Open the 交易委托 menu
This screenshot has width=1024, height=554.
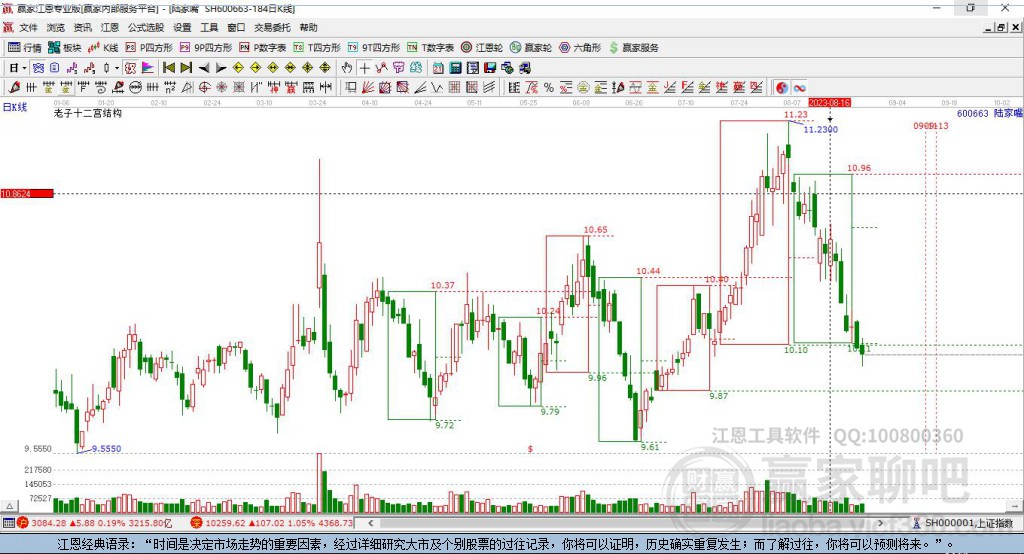coord(272,27)
